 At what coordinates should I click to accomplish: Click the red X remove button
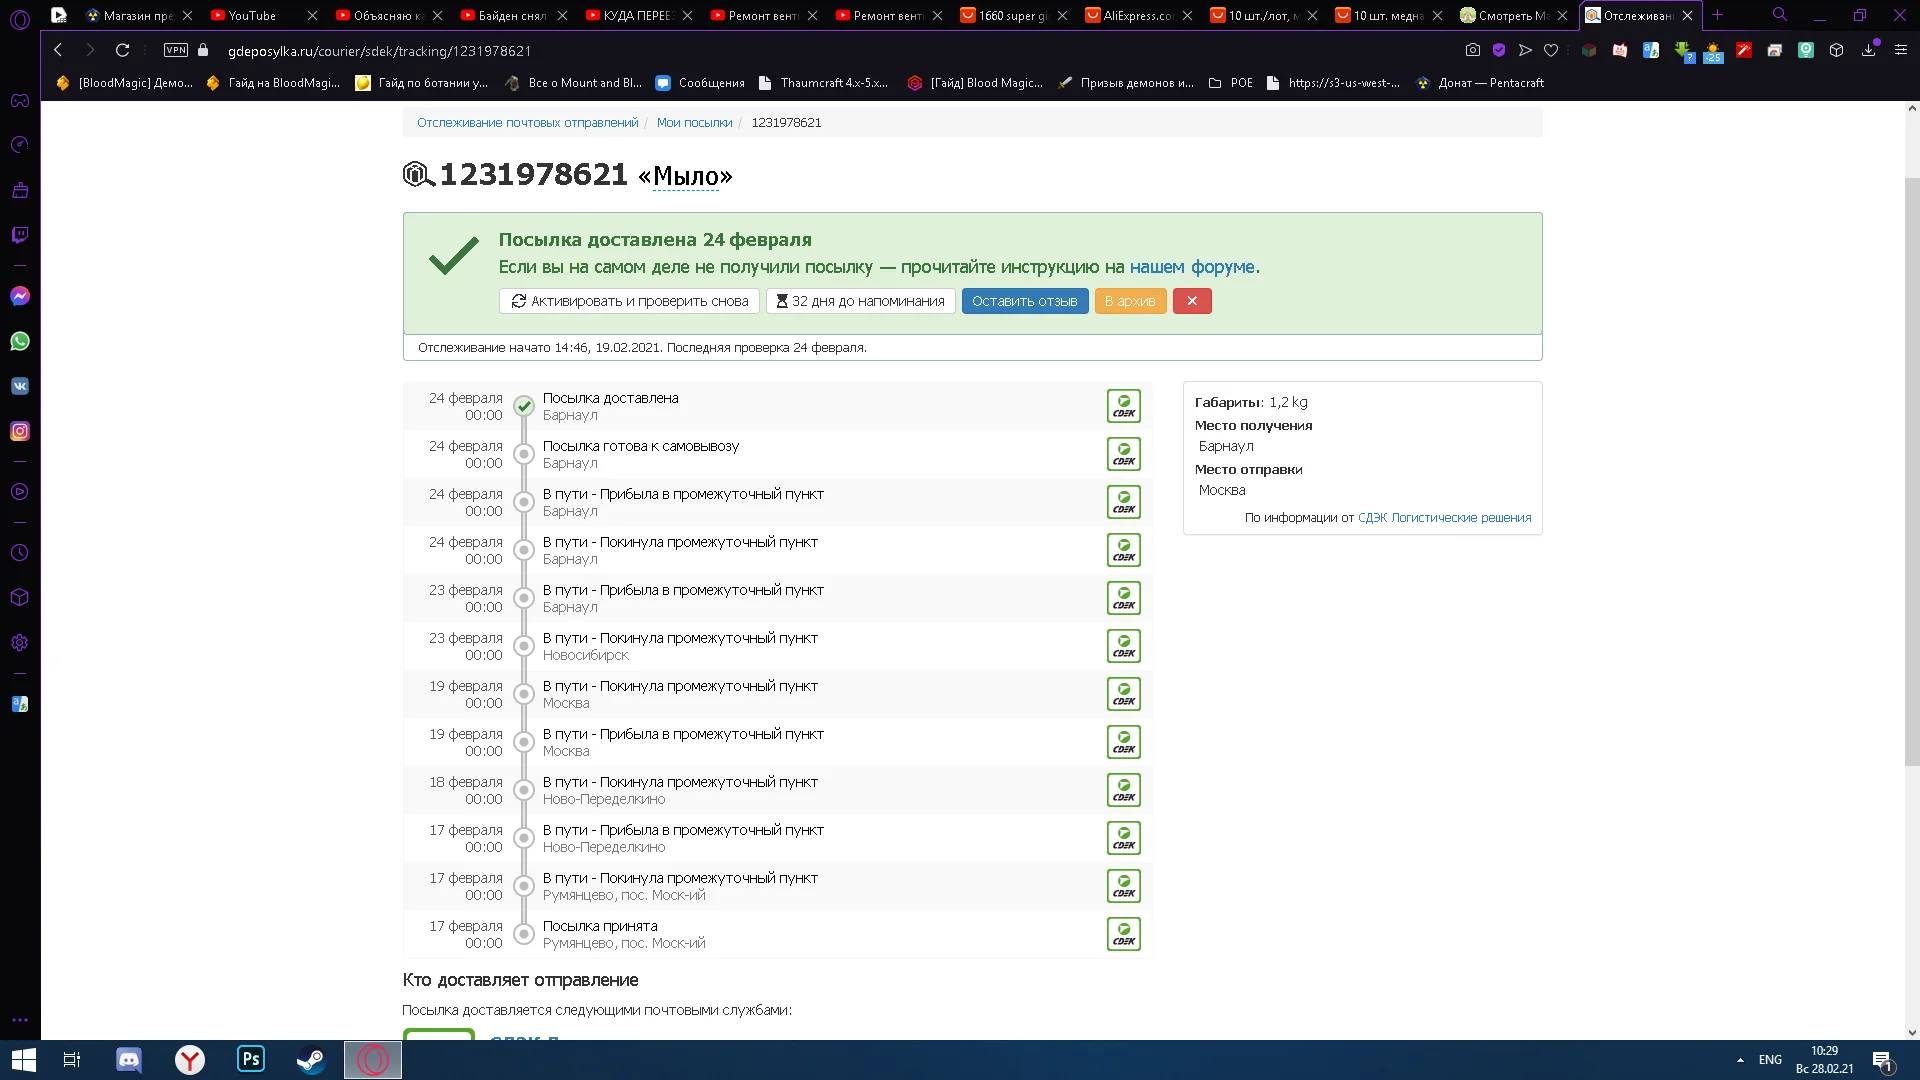[x=1191, y=301]
